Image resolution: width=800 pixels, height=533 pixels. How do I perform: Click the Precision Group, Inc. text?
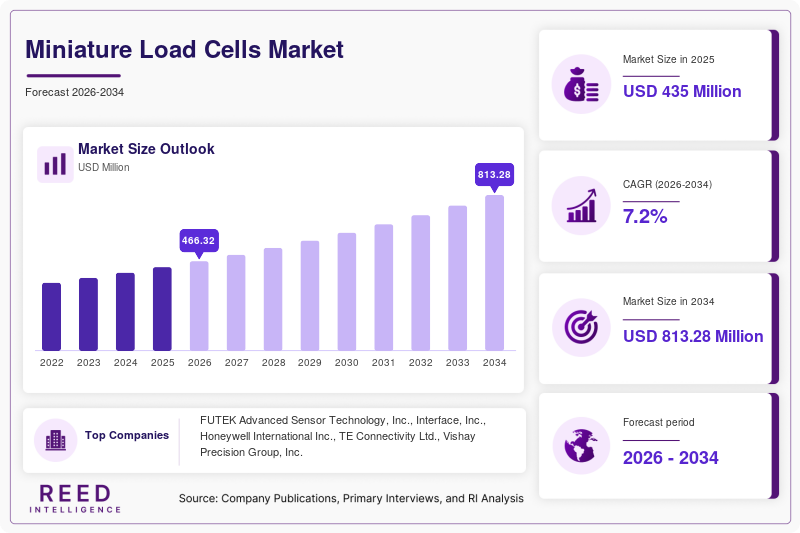(251, 452)
